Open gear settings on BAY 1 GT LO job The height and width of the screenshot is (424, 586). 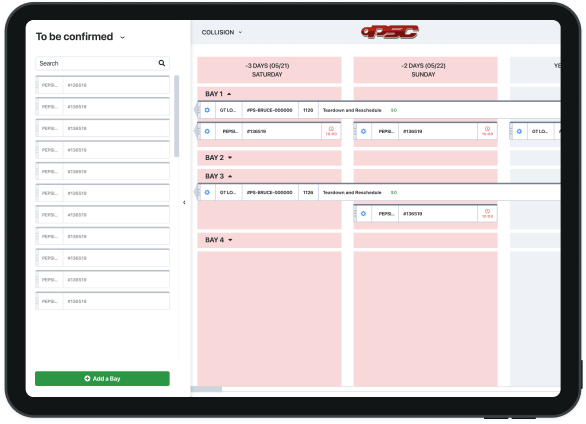tap(207, 110)
